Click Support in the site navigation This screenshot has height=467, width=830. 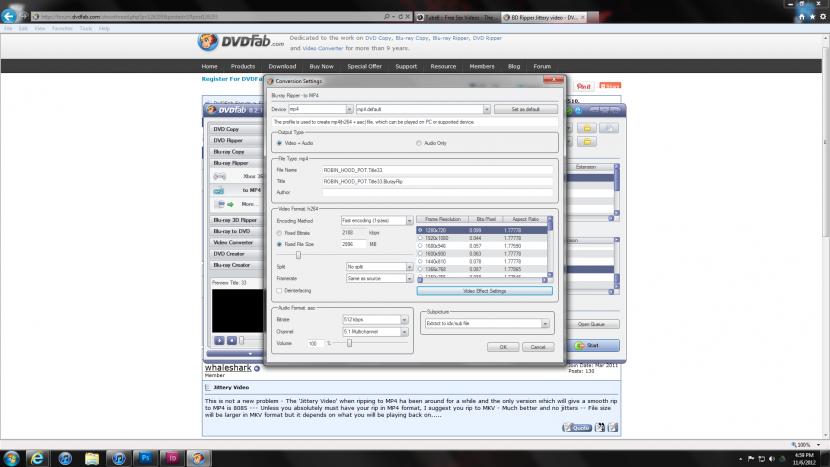coord(405,67)
